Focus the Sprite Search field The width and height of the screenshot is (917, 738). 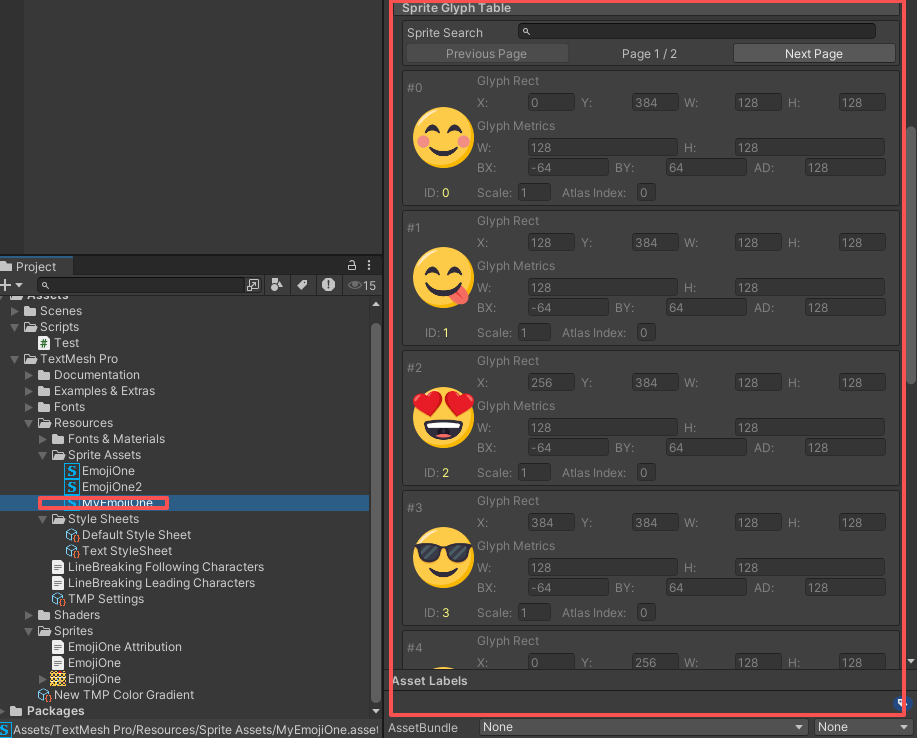point(697,32)
